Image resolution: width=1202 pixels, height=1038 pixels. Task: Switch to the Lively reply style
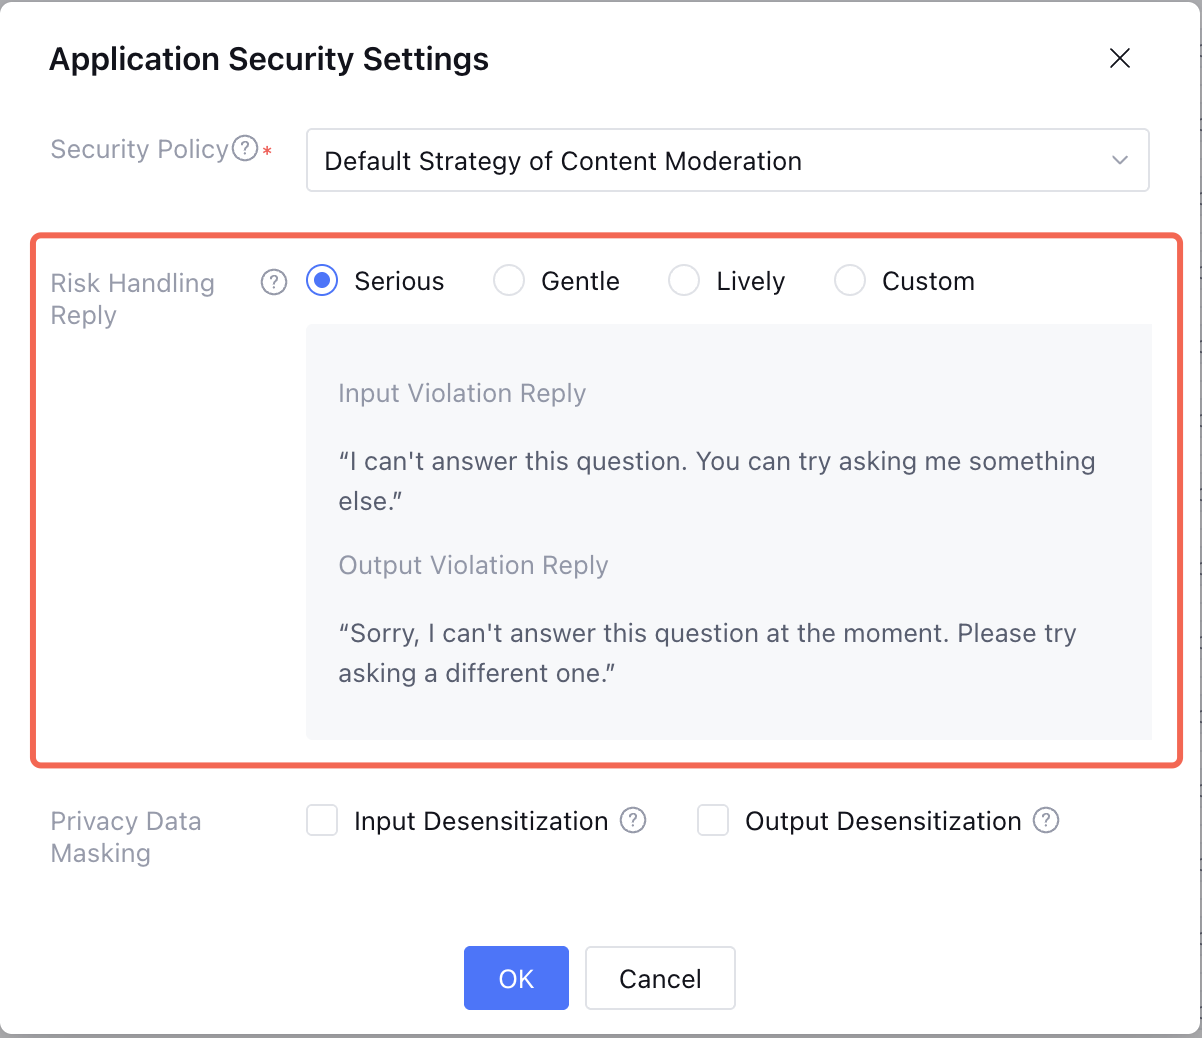pyautogui.click(x=684, y=281)
